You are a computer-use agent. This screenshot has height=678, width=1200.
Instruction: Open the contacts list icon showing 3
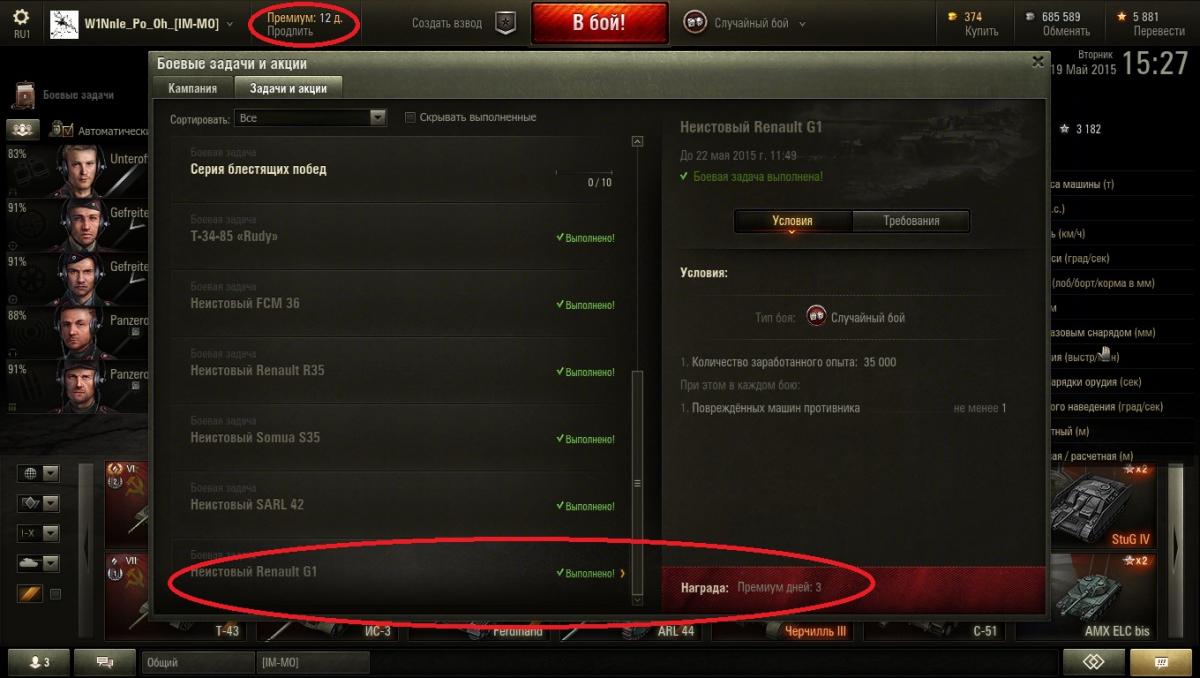pyautogui.click(x=39, y=662)
